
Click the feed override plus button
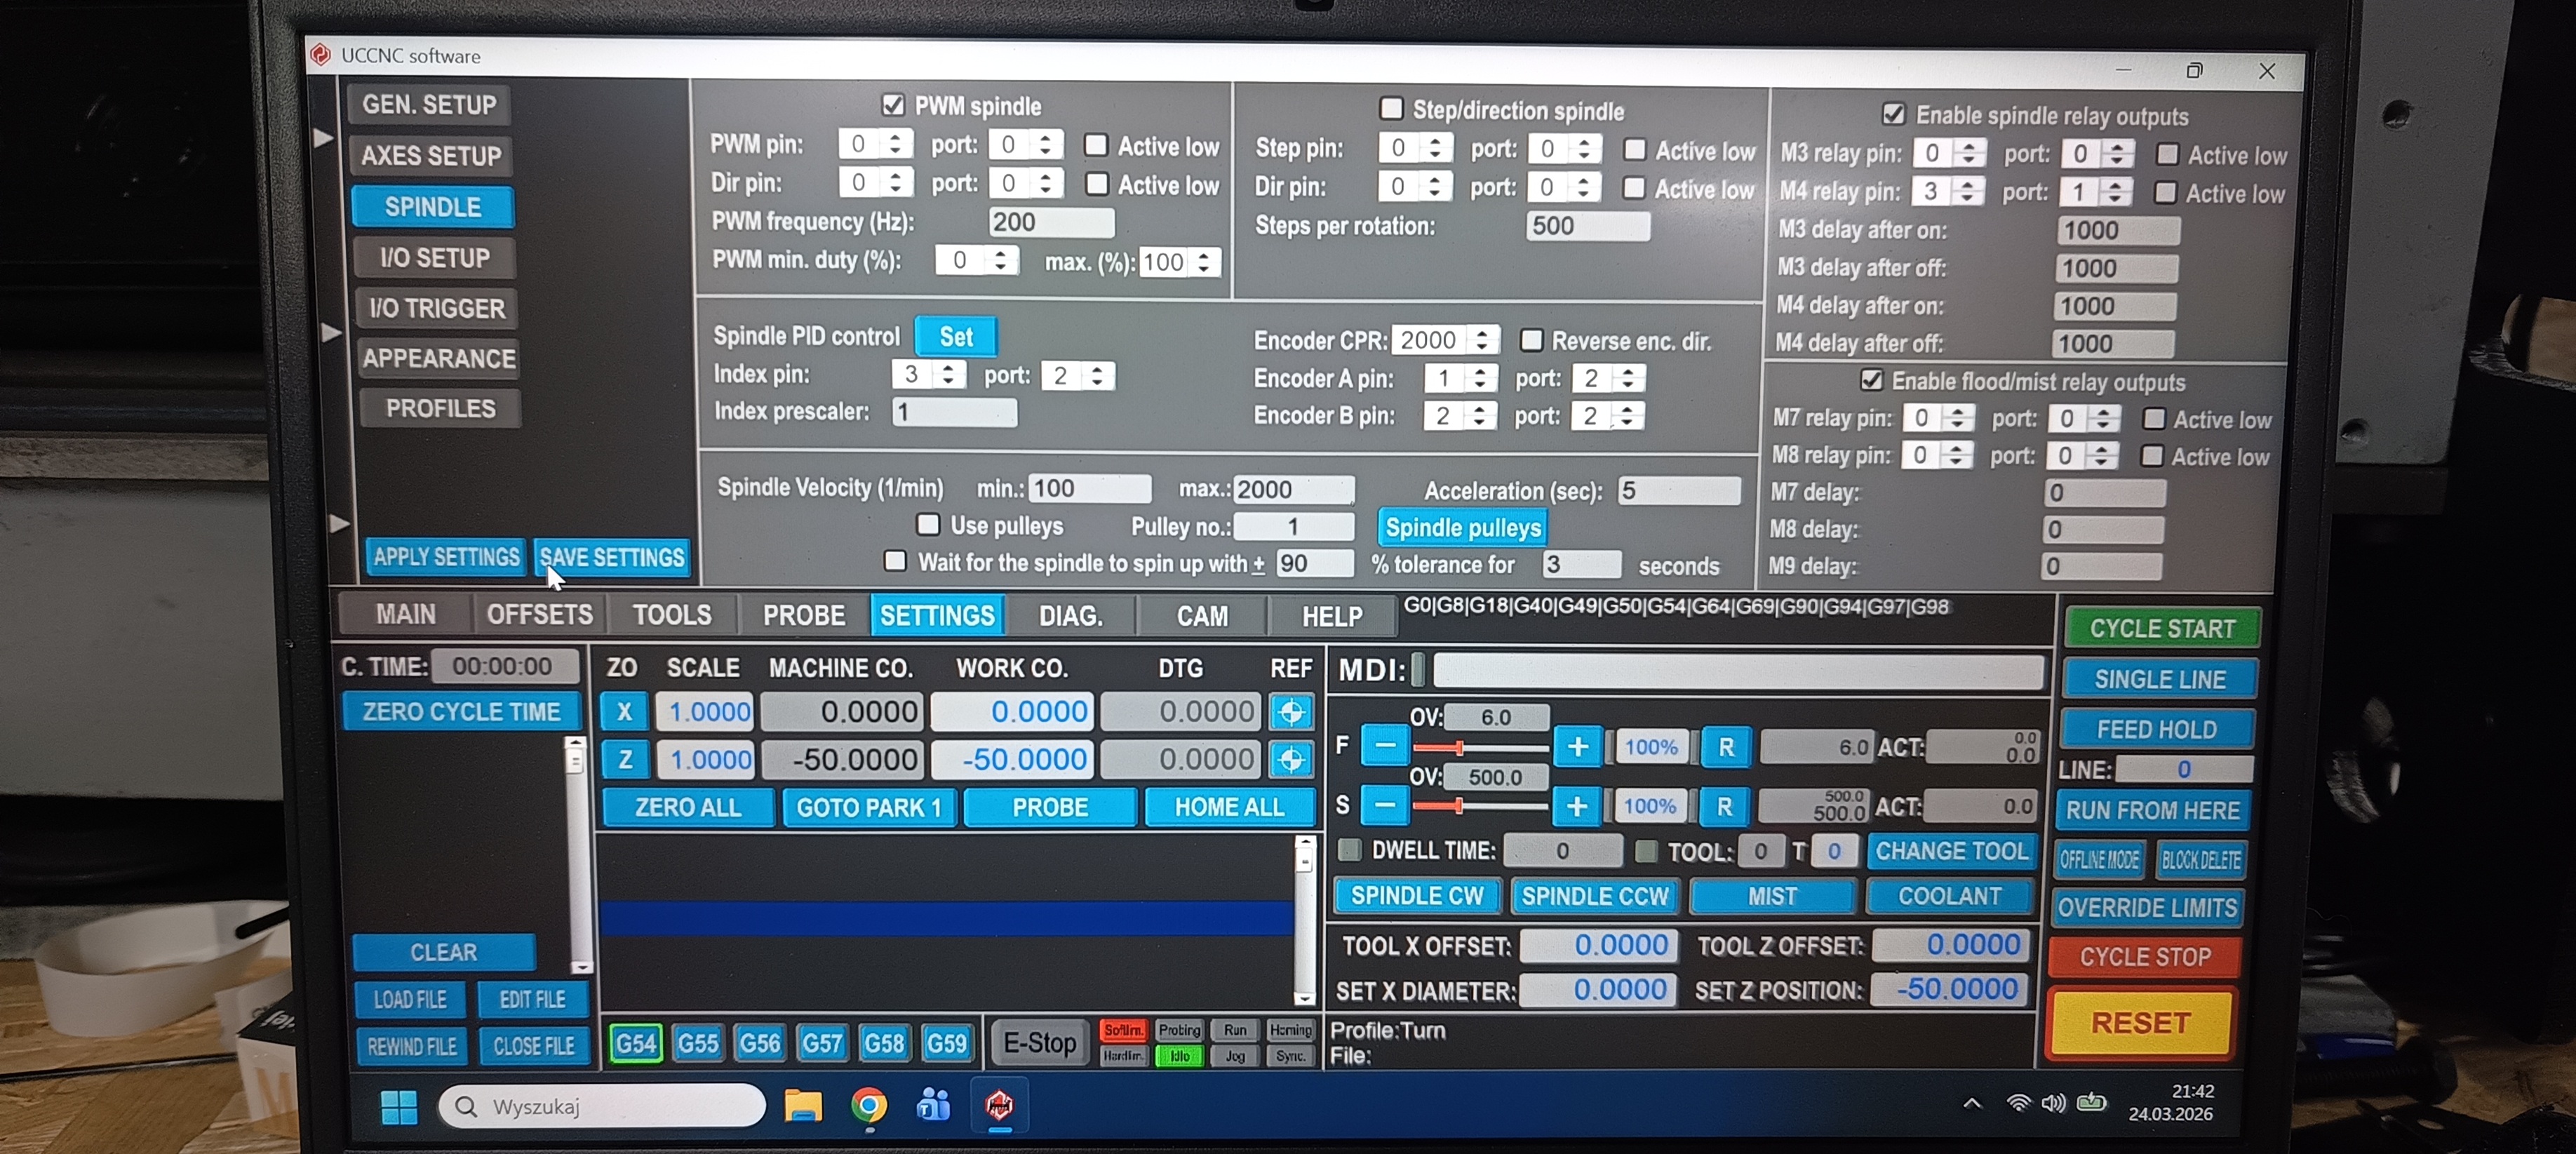point(1578,747)
